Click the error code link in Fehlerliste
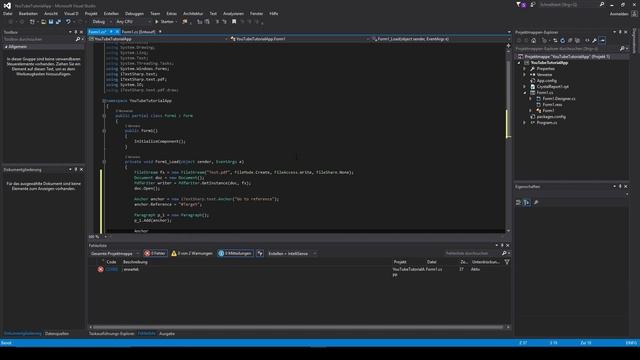 point(112,269)
